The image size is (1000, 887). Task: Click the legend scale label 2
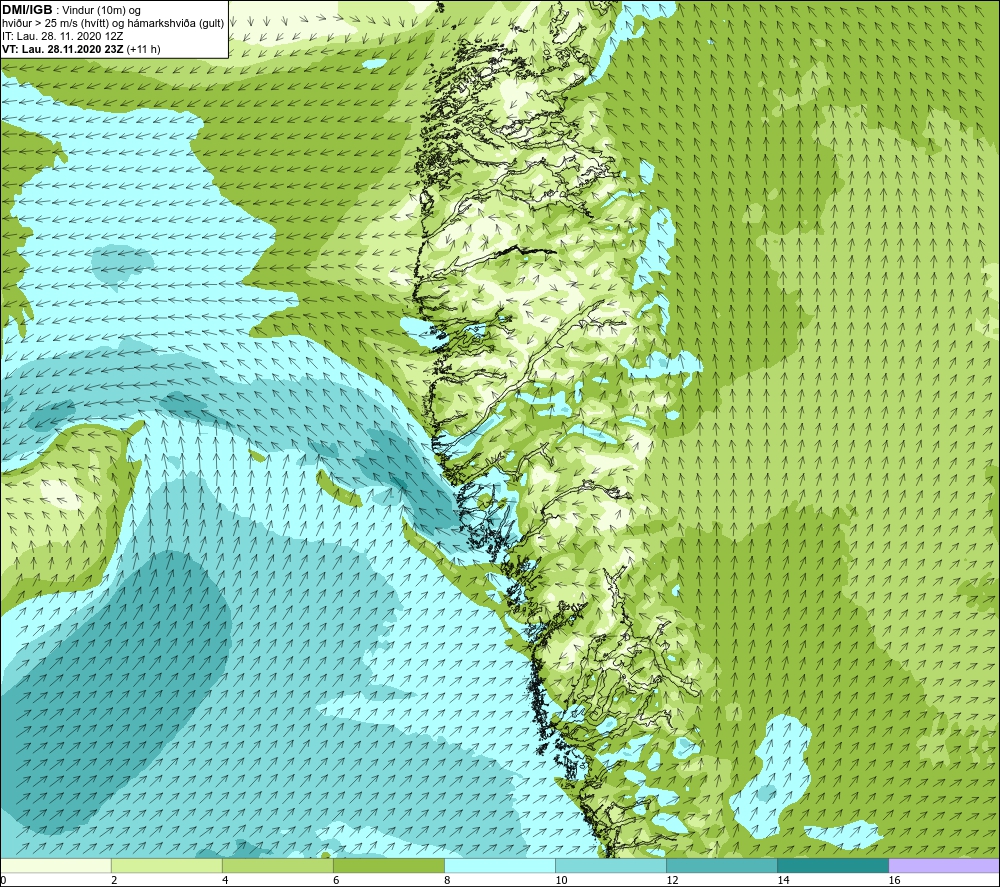114,880
